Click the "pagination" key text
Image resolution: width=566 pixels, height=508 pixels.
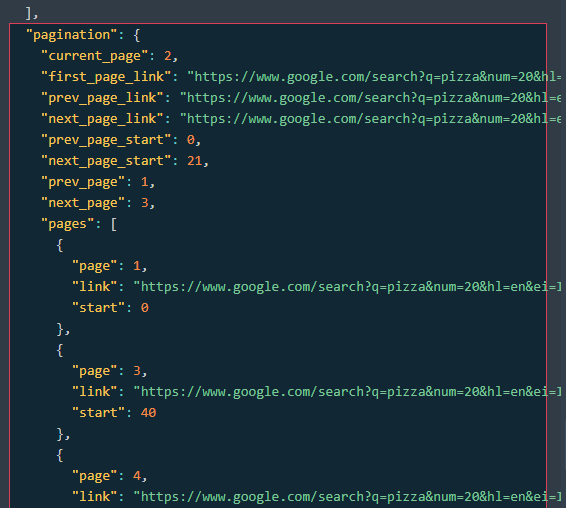pos(71,35)
